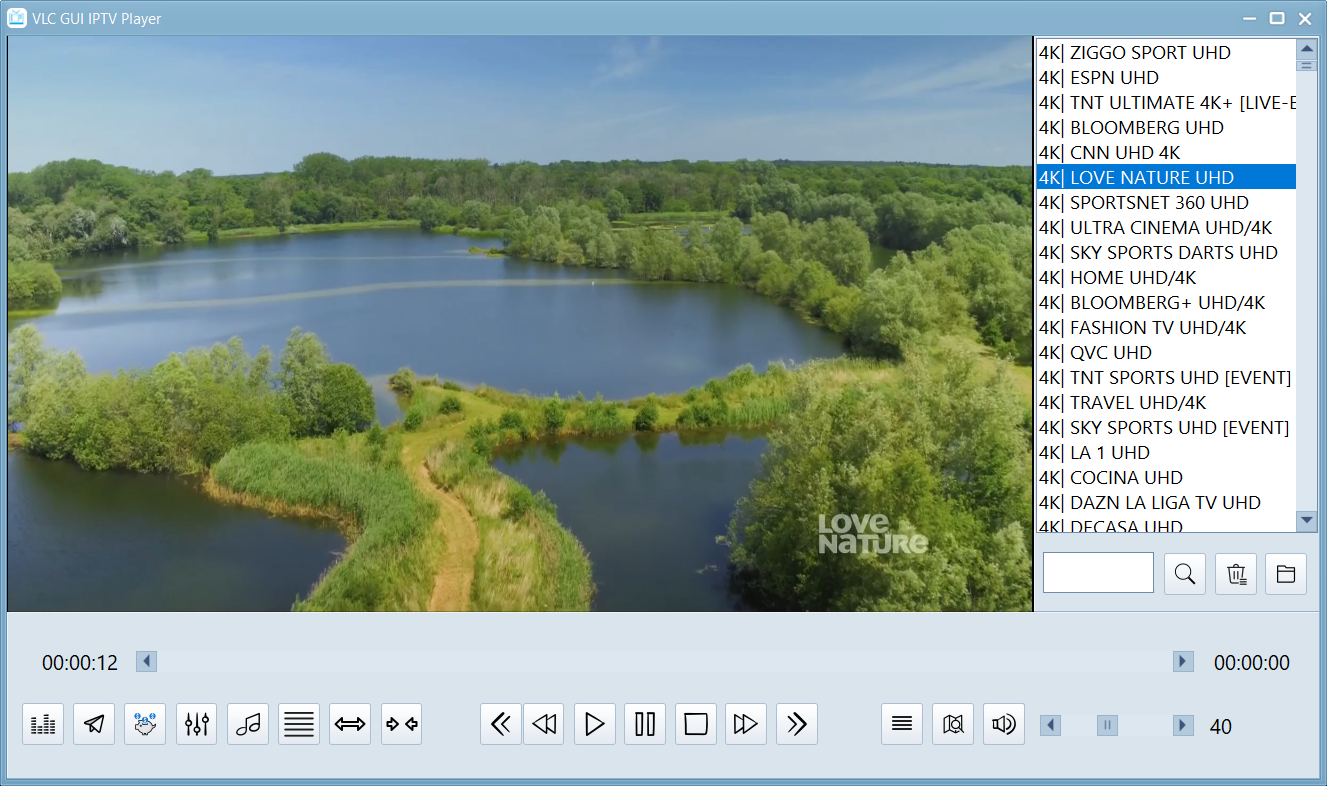Click the magnifying glass search button
This screenshot has width=1327, height=786.
(1185, 574)
